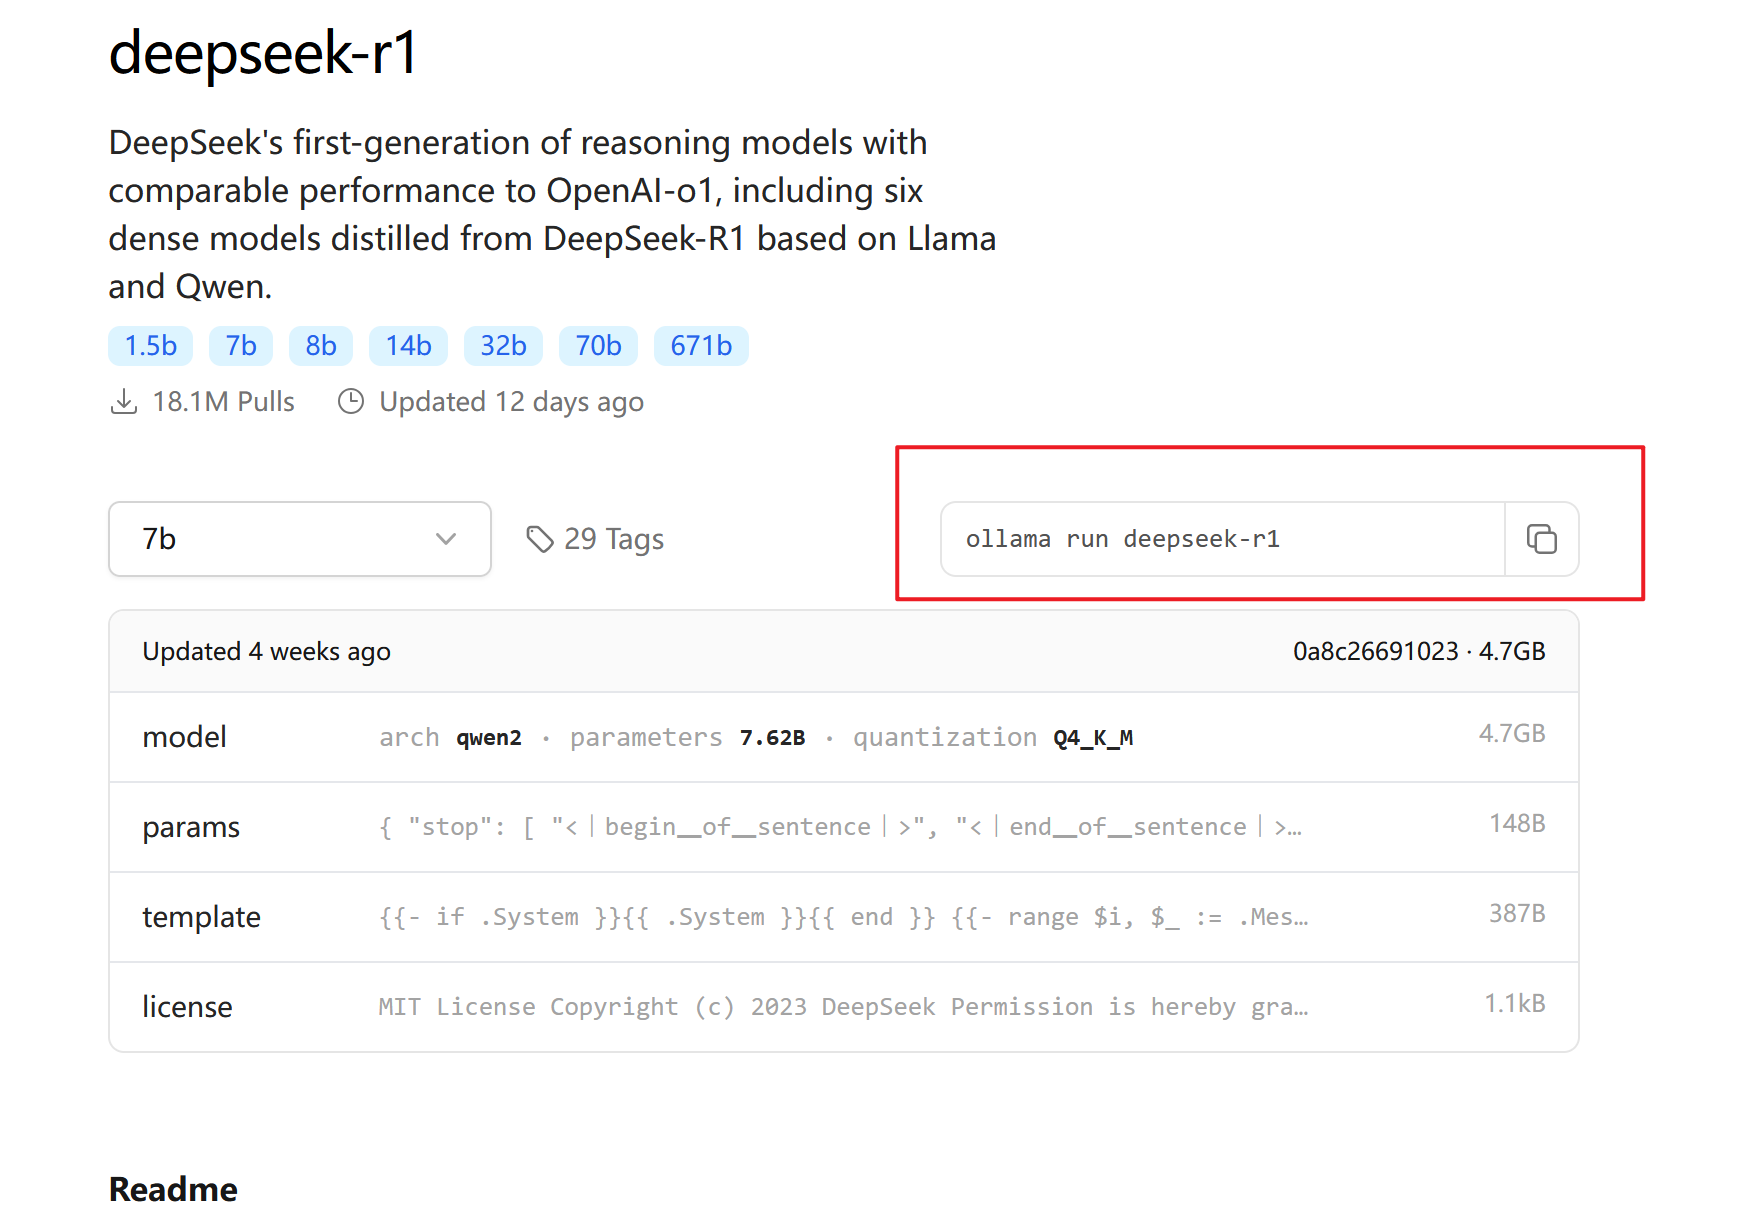1748x1217 pixels.
Task: Click the 0a8c26691023 digest link
Action: point(1375,650)
